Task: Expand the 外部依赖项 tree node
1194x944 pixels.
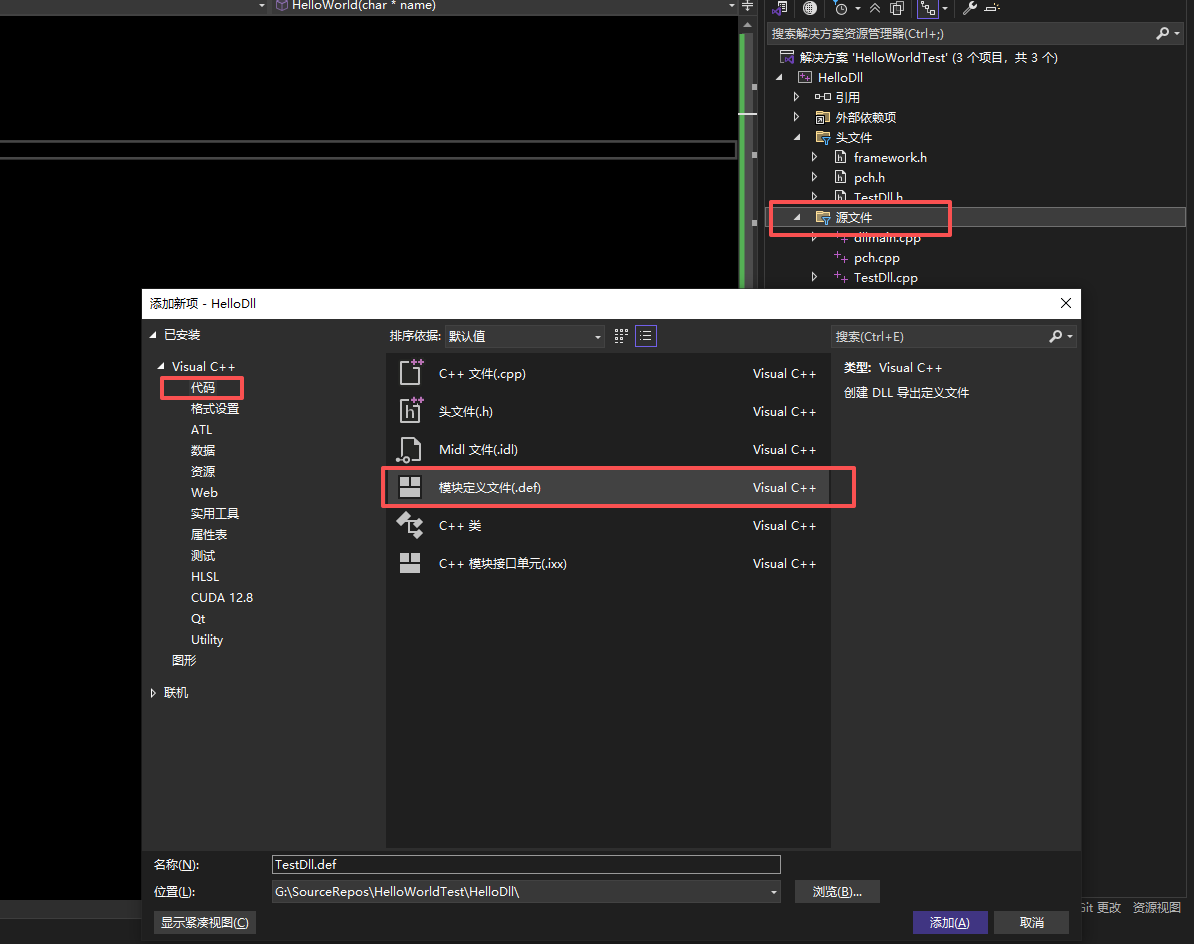Action: [x=797, y=118]
